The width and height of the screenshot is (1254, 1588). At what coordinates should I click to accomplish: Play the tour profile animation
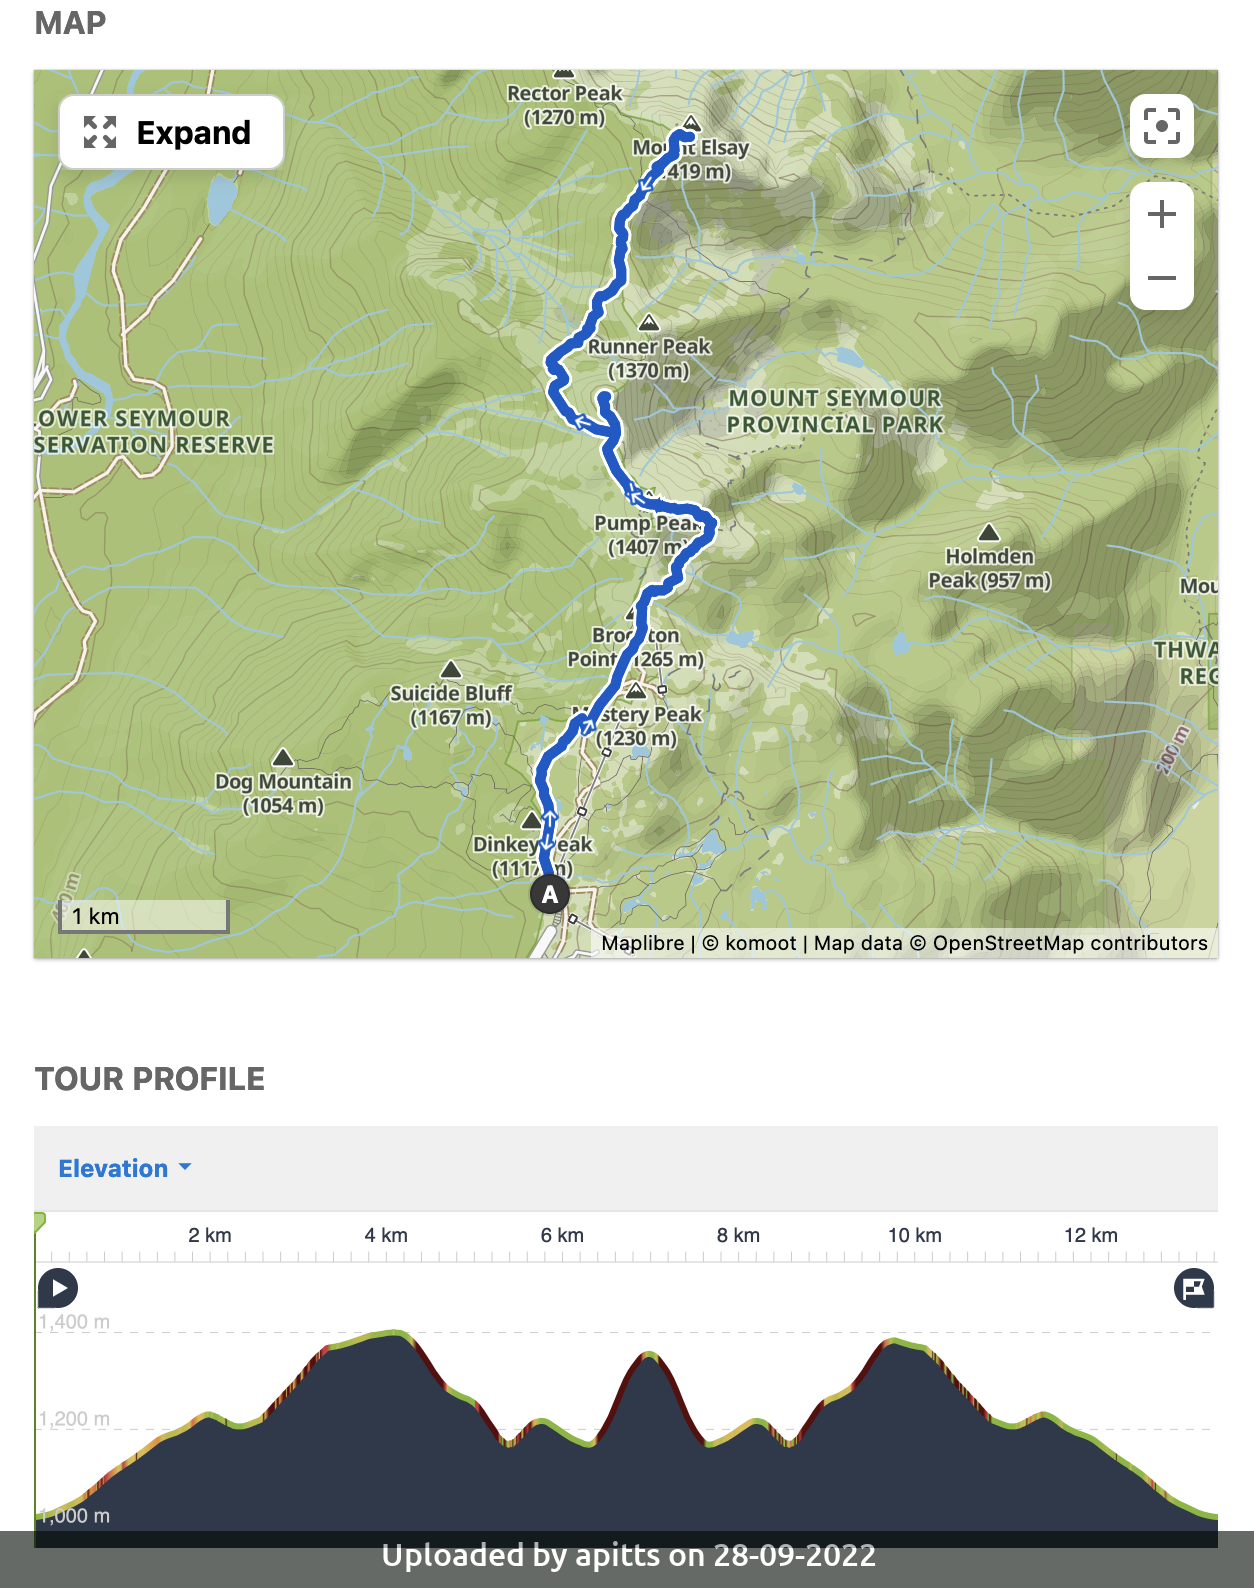tap(58, 1288)
